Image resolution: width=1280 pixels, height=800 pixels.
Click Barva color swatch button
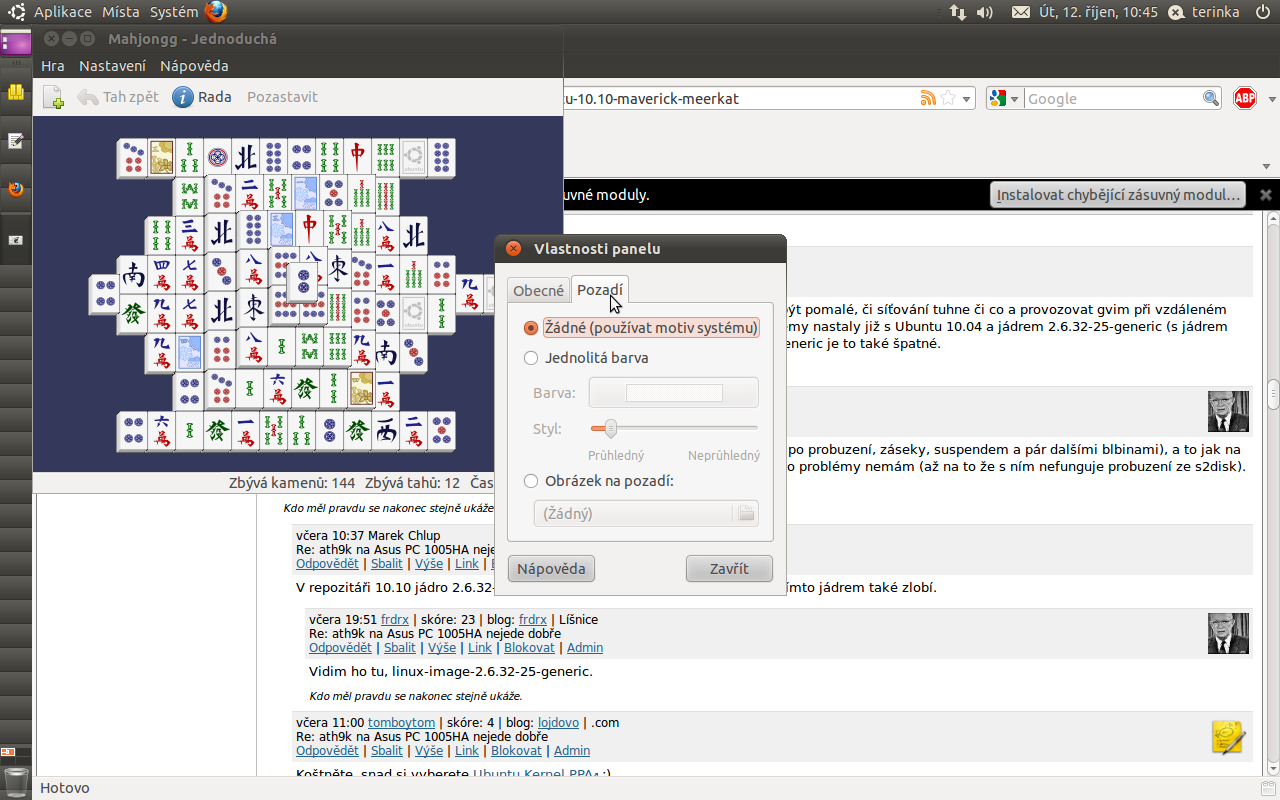[674, 393]
